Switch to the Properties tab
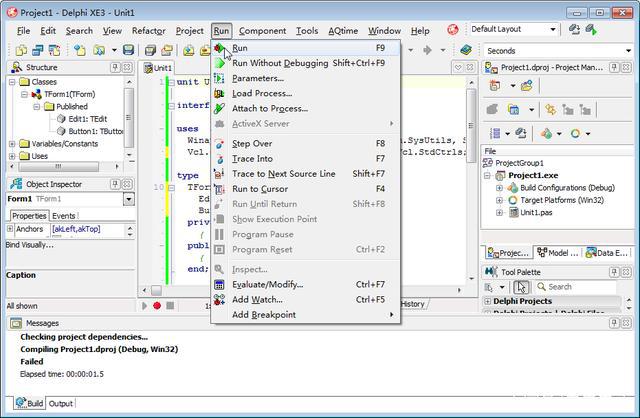Image resolution: width=640 pixels, height=418 pixels. coord(29,216)
